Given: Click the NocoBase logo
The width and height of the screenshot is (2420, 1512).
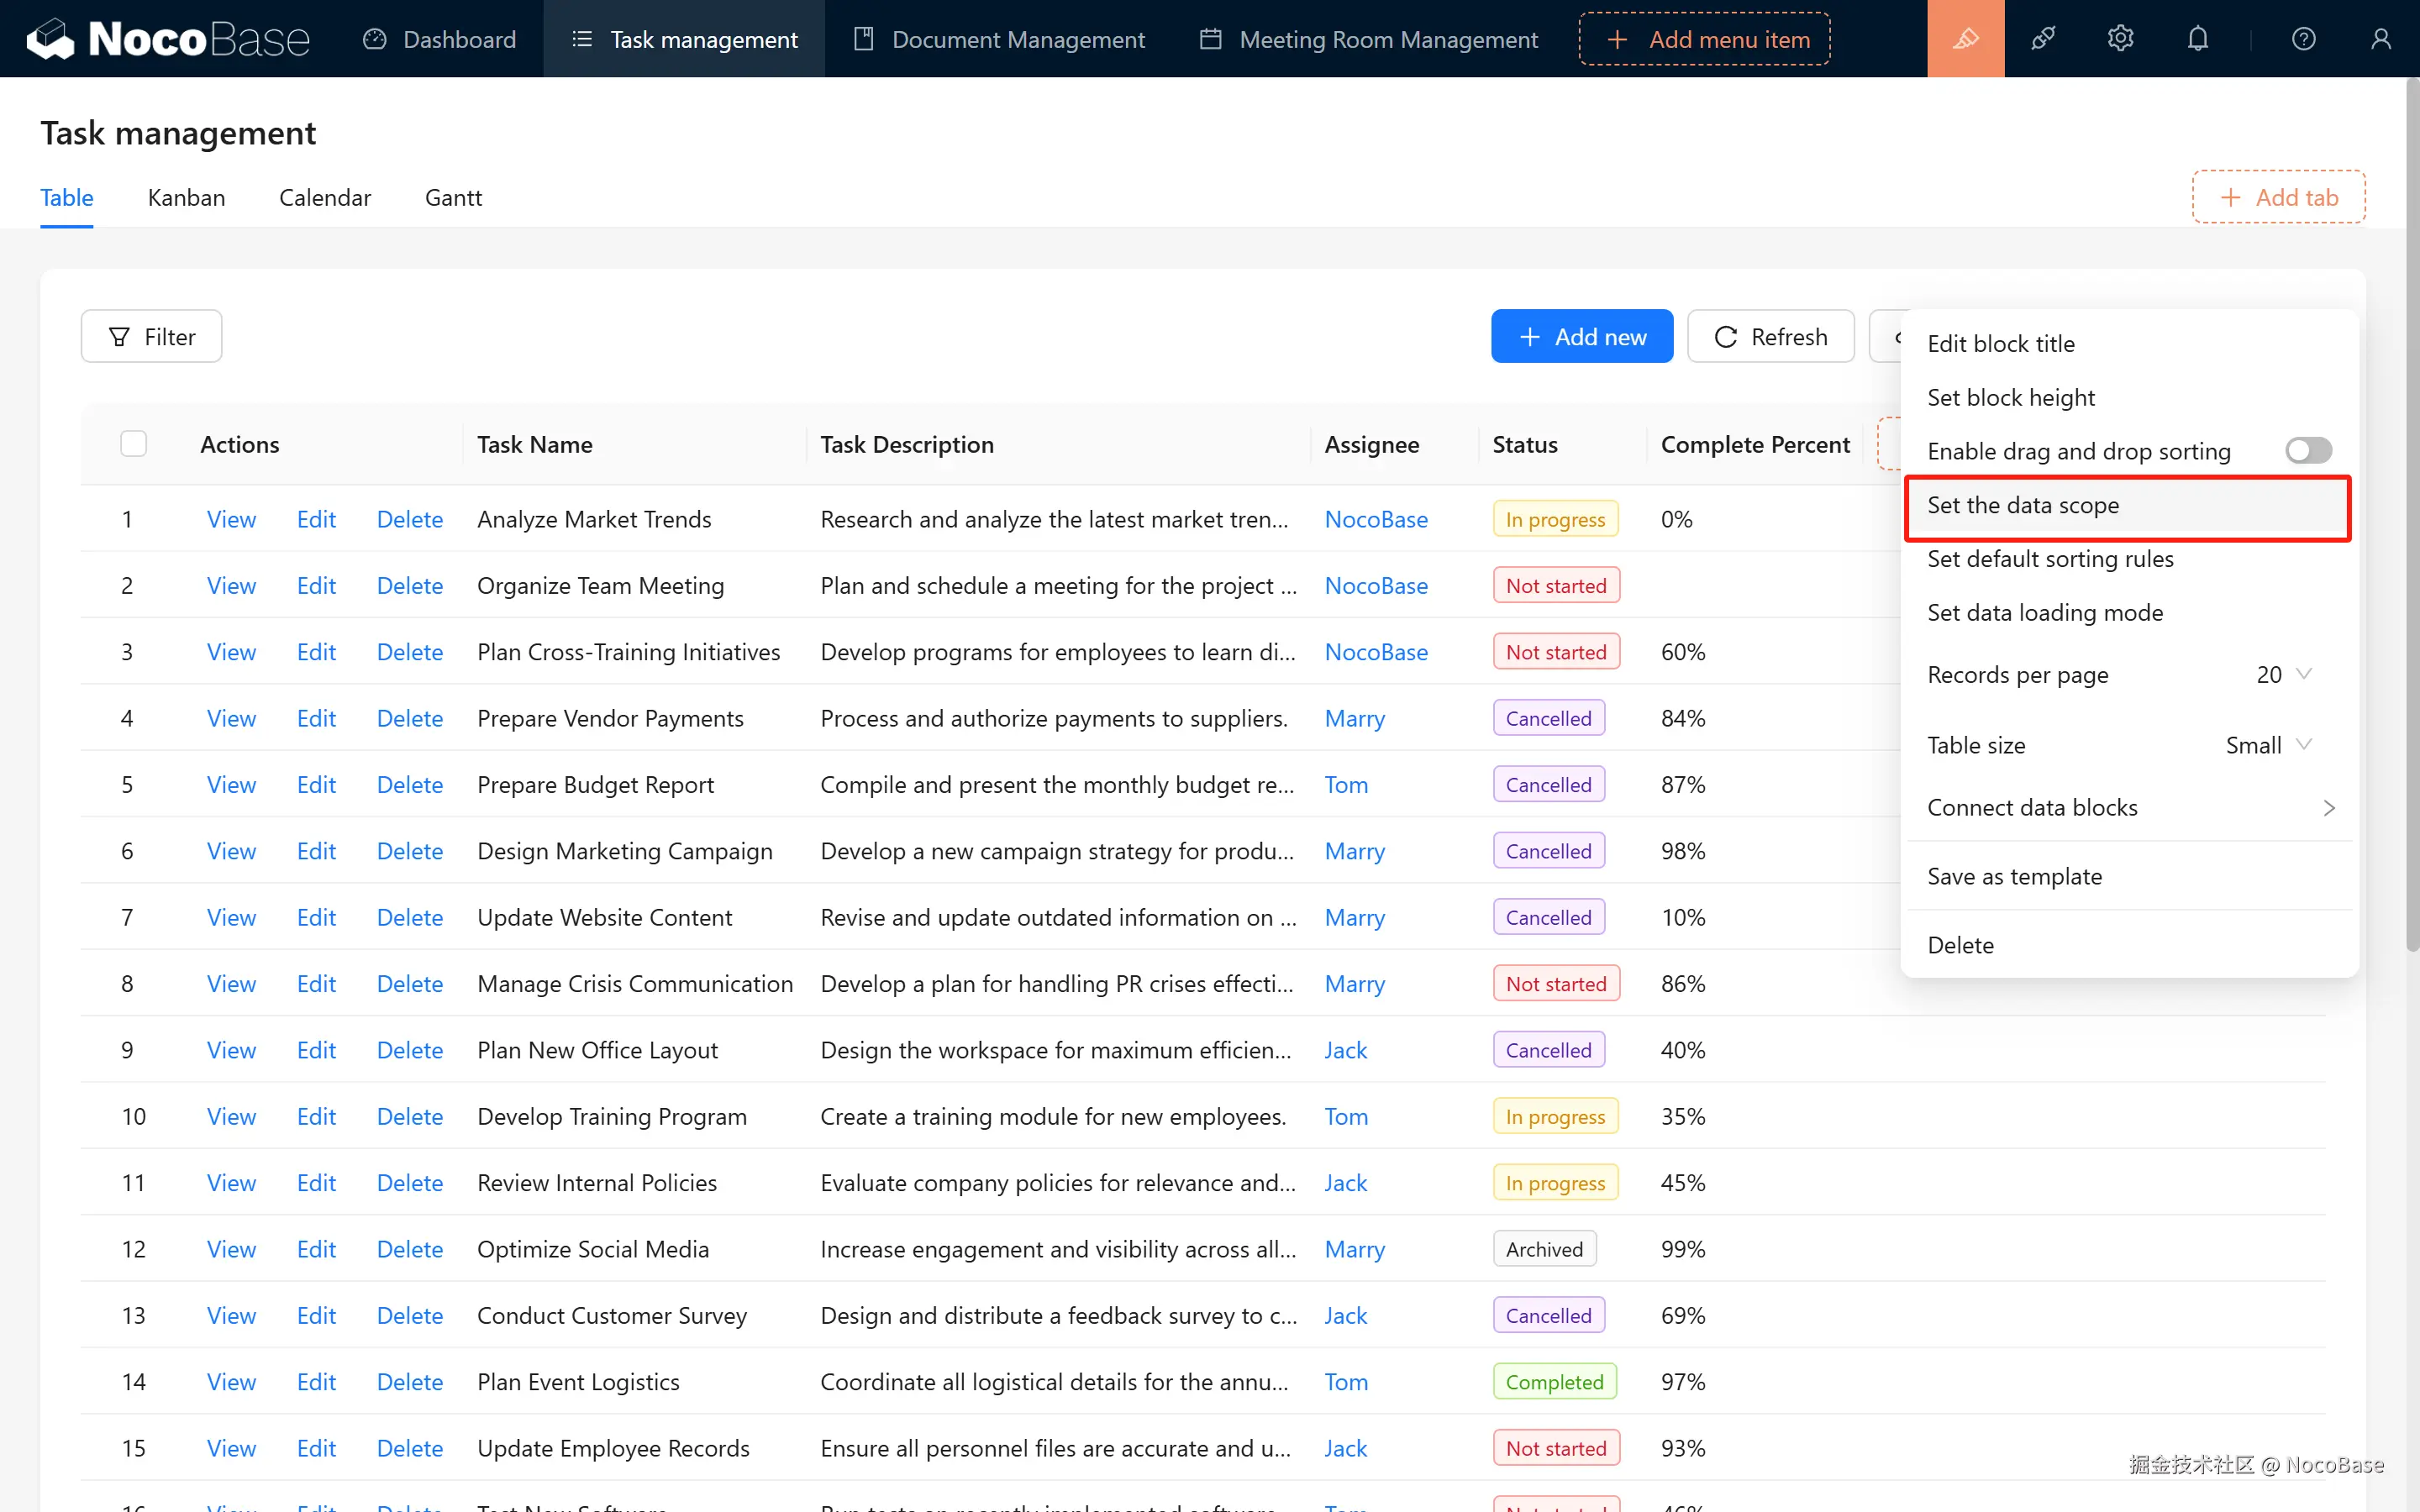Looking at the screenshot, I should tap(168, 39).
